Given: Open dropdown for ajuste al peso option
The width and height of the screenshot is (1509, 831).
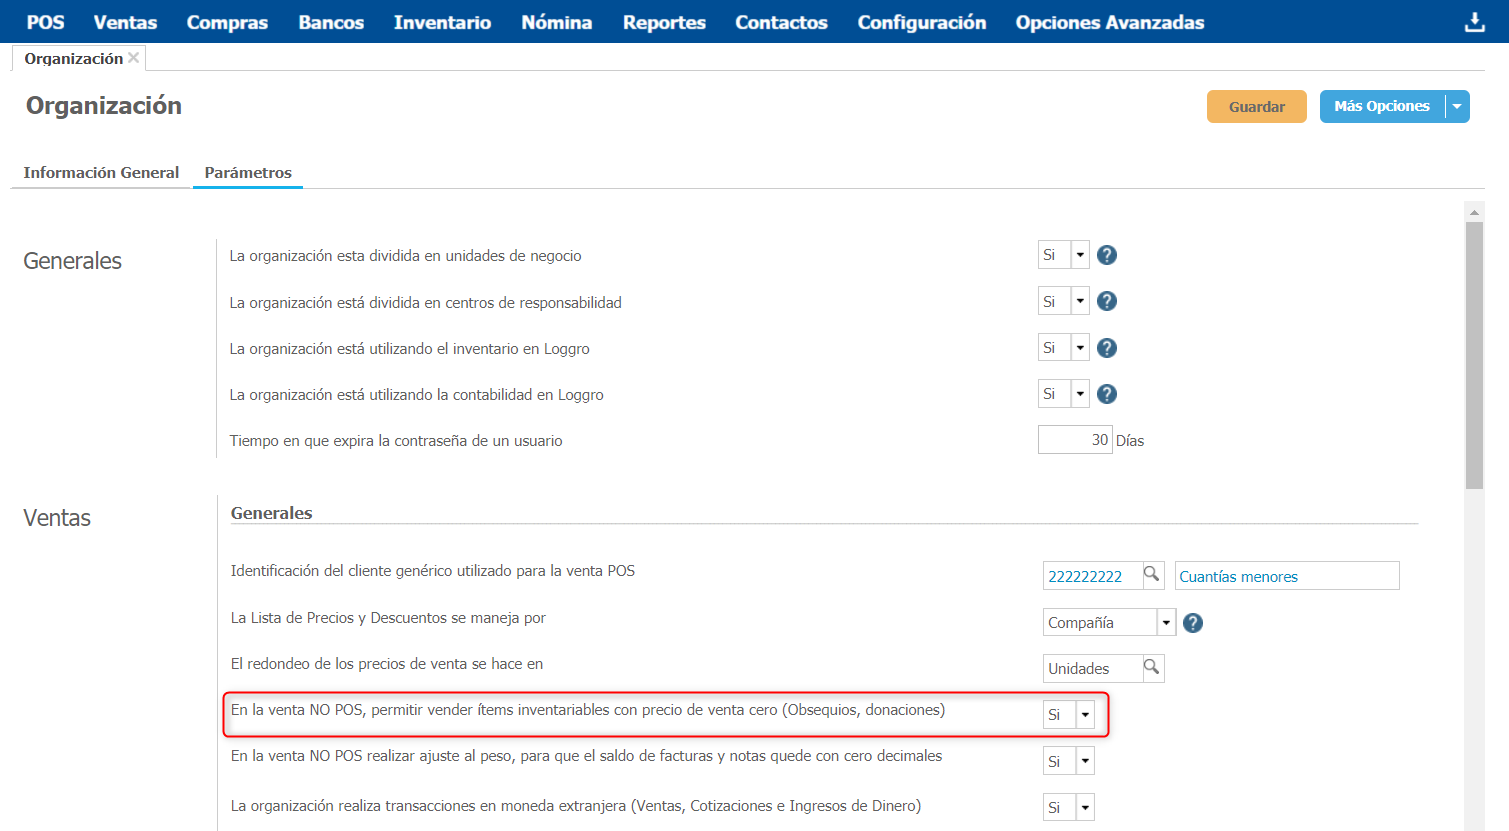Looking at the screenshot, I should pos(1085,761).
